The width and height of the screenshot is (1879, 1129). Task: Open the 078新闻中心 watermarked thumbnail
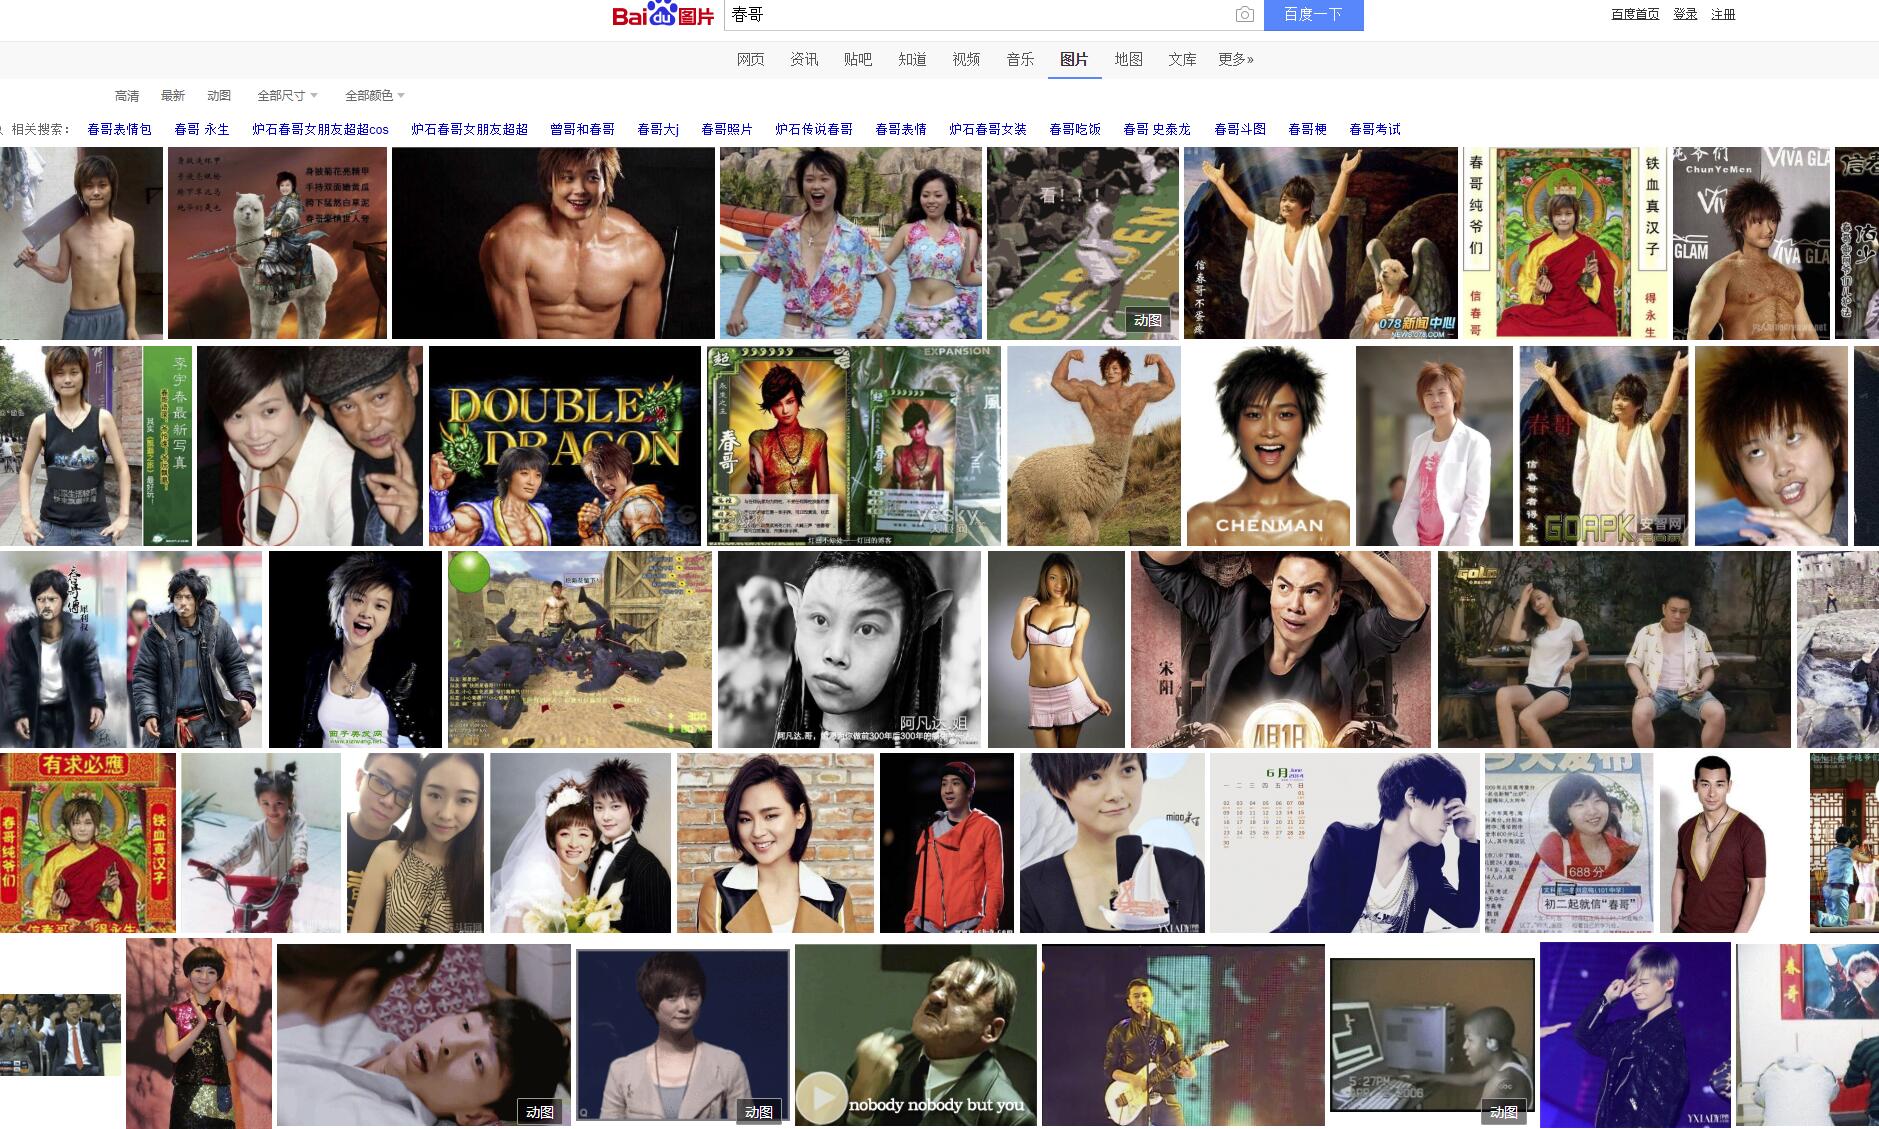tap(1321, 243)
